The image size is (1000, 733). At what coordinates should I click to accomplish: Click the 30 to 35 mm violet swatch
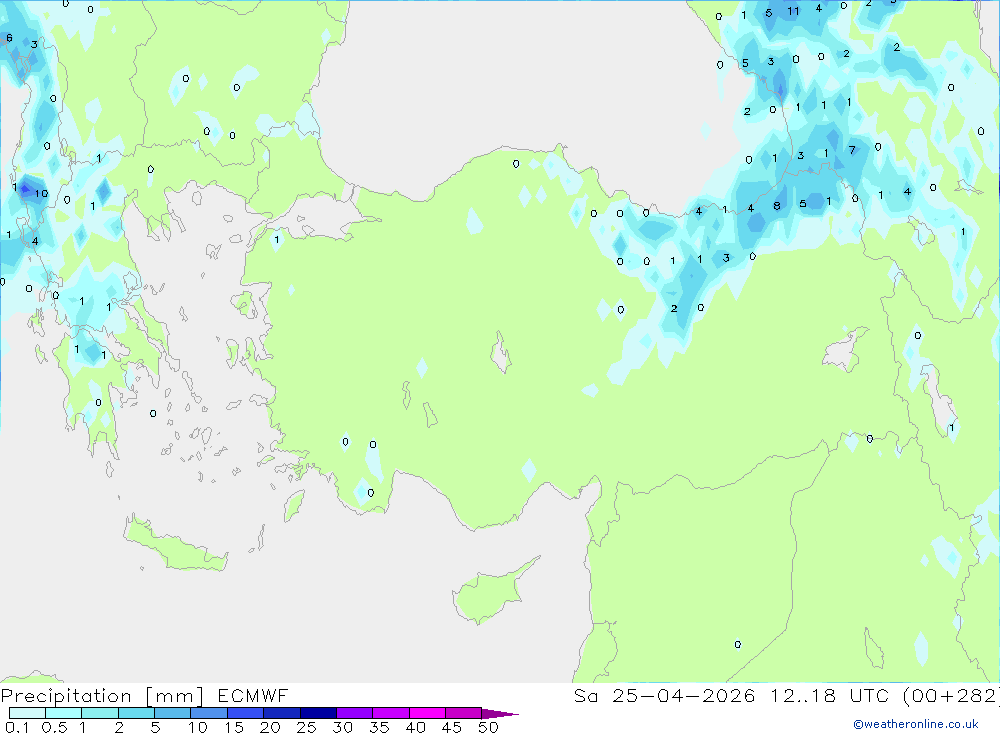point(355,713)
